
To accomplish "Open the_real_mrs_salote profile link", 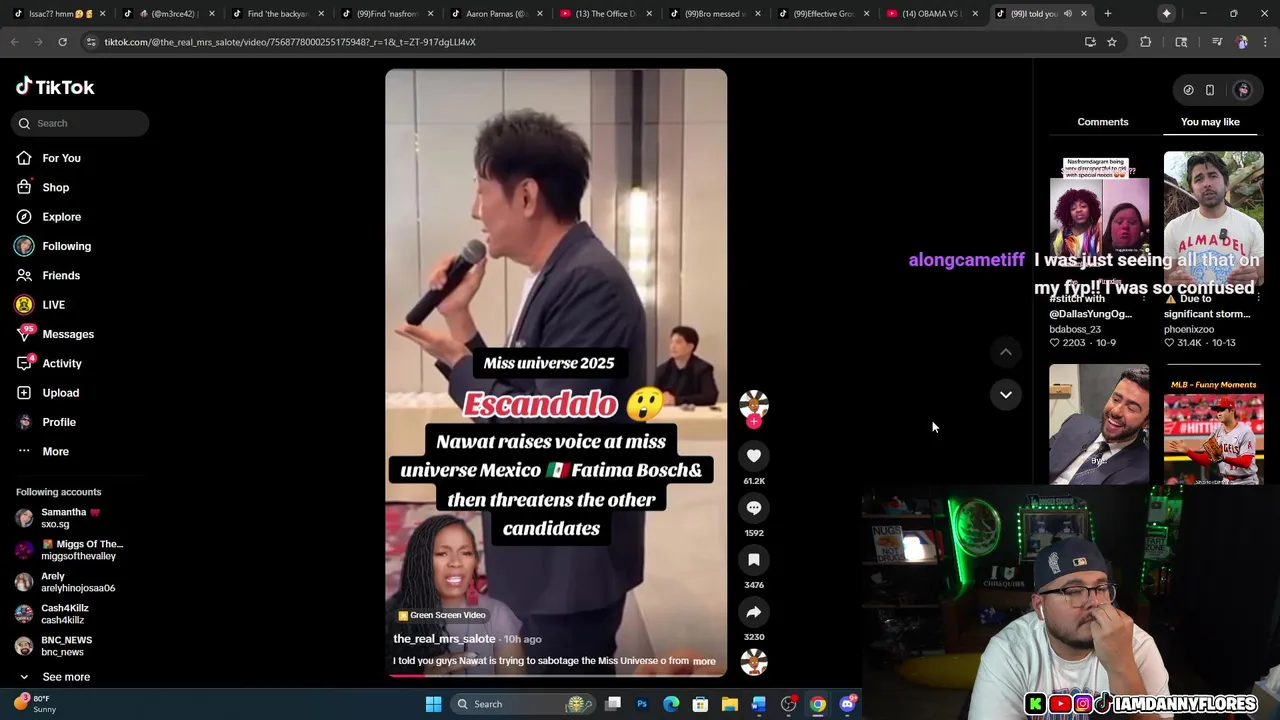I will point(444,639).
